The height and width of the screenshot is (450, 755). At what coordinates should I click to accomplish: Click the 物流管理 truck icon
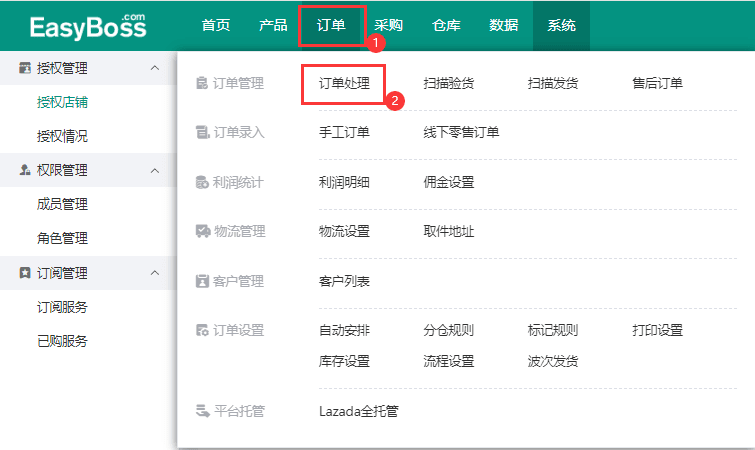pos(202,232)
